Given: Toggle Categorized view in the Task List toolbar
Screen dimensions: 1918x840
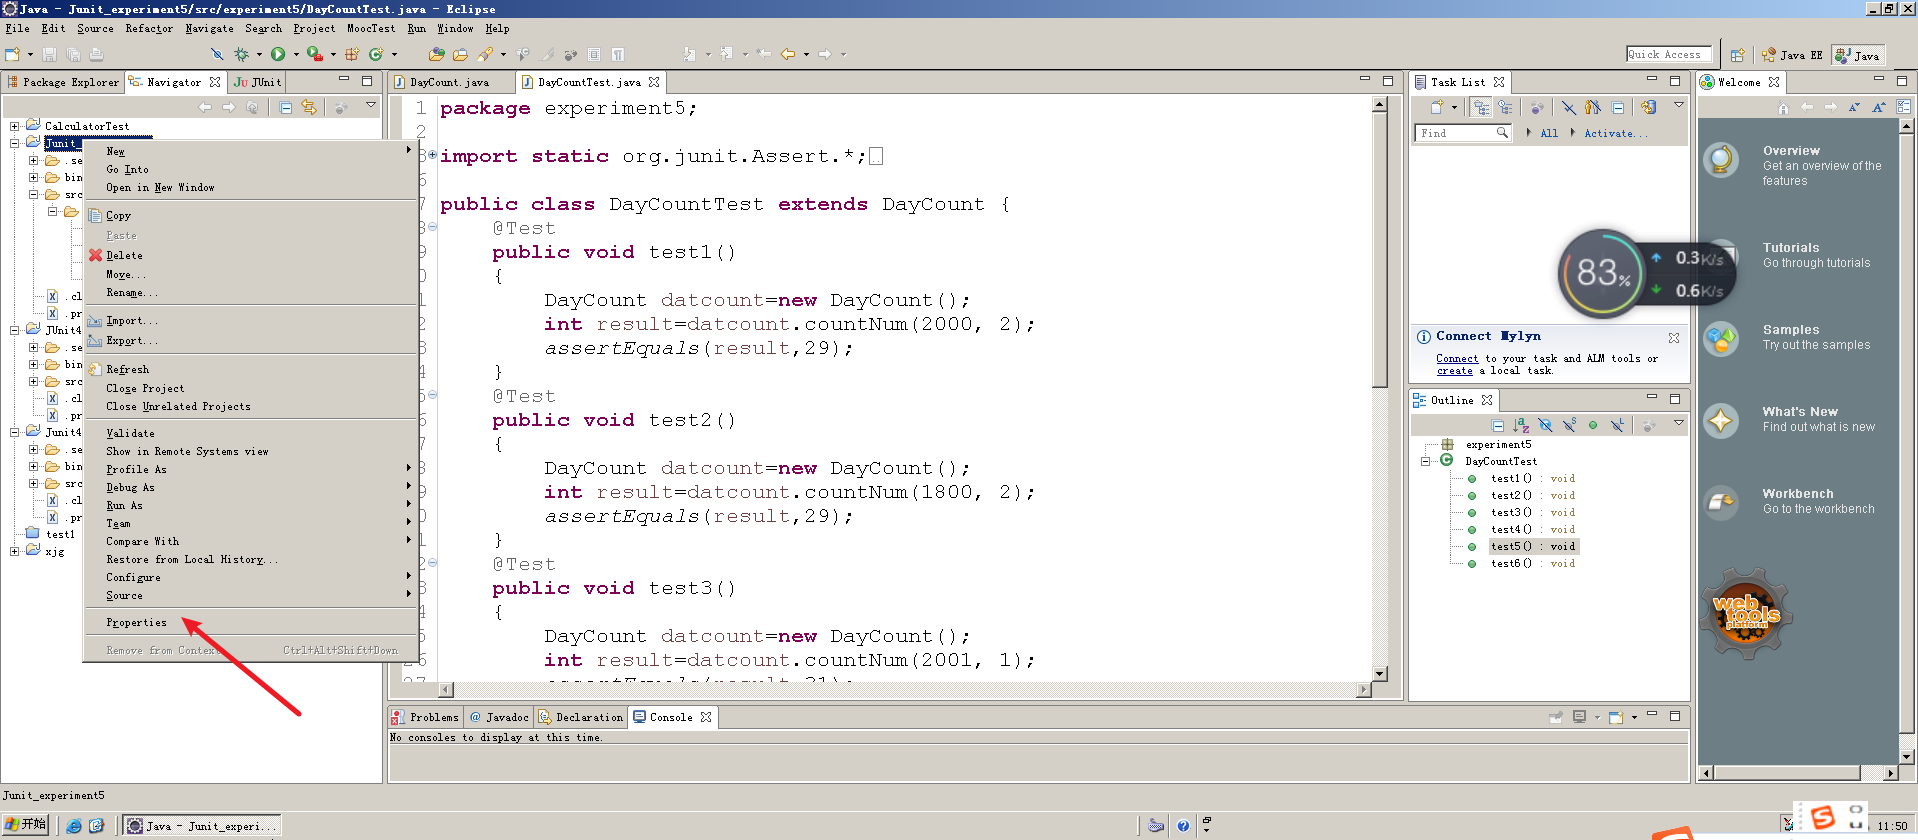Looking at the screenshot, I should pyautogui.click(x=1481, y=107).
